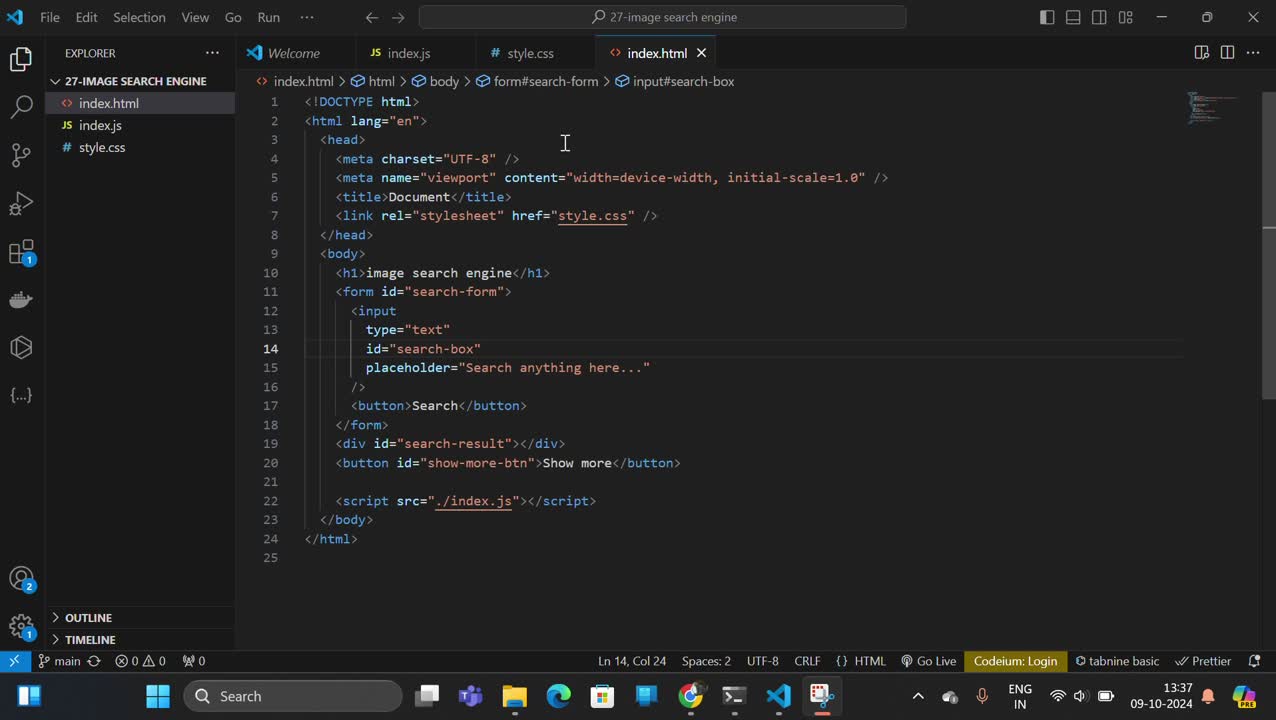
Task: Toggle Secondary Side Bar visibility
Action: click(1099, 17)
